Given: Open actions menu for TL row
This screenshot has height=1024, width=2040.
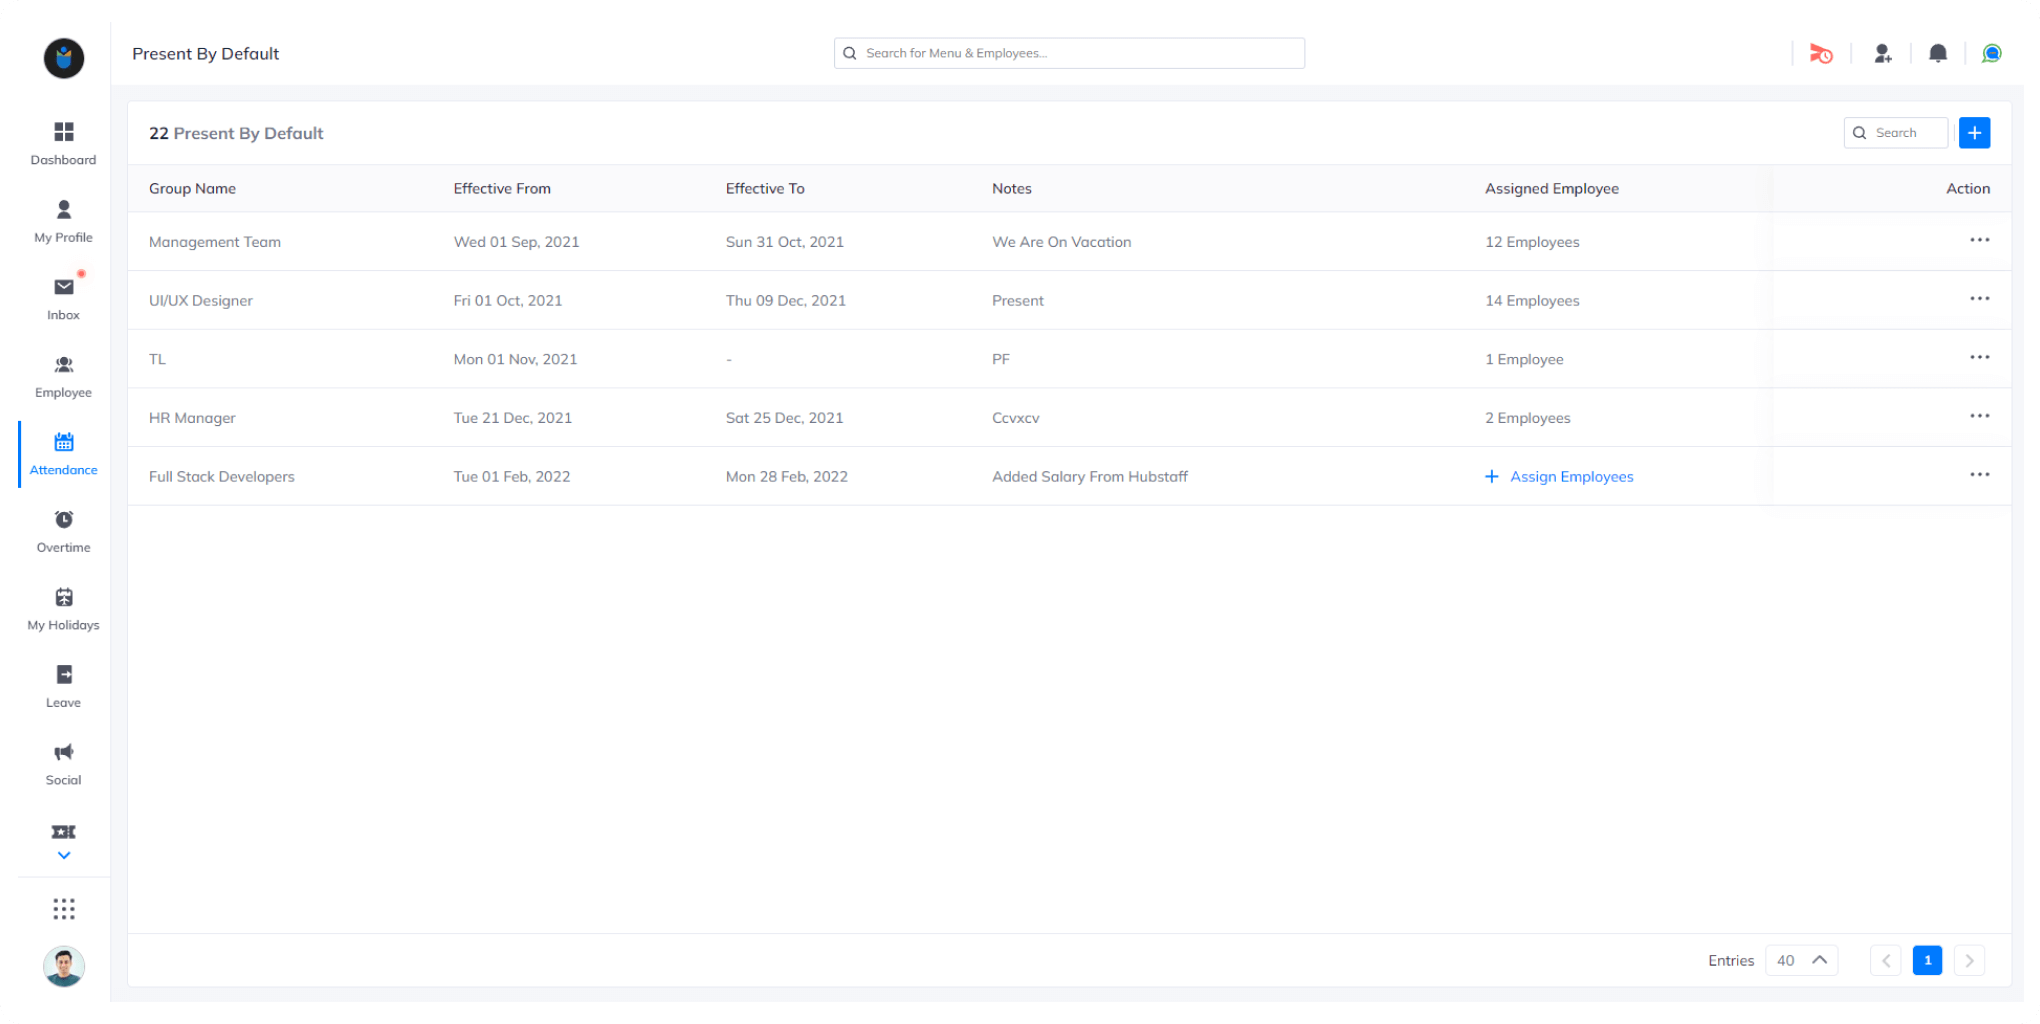Looking at the screenshot, I should 1979,357.
